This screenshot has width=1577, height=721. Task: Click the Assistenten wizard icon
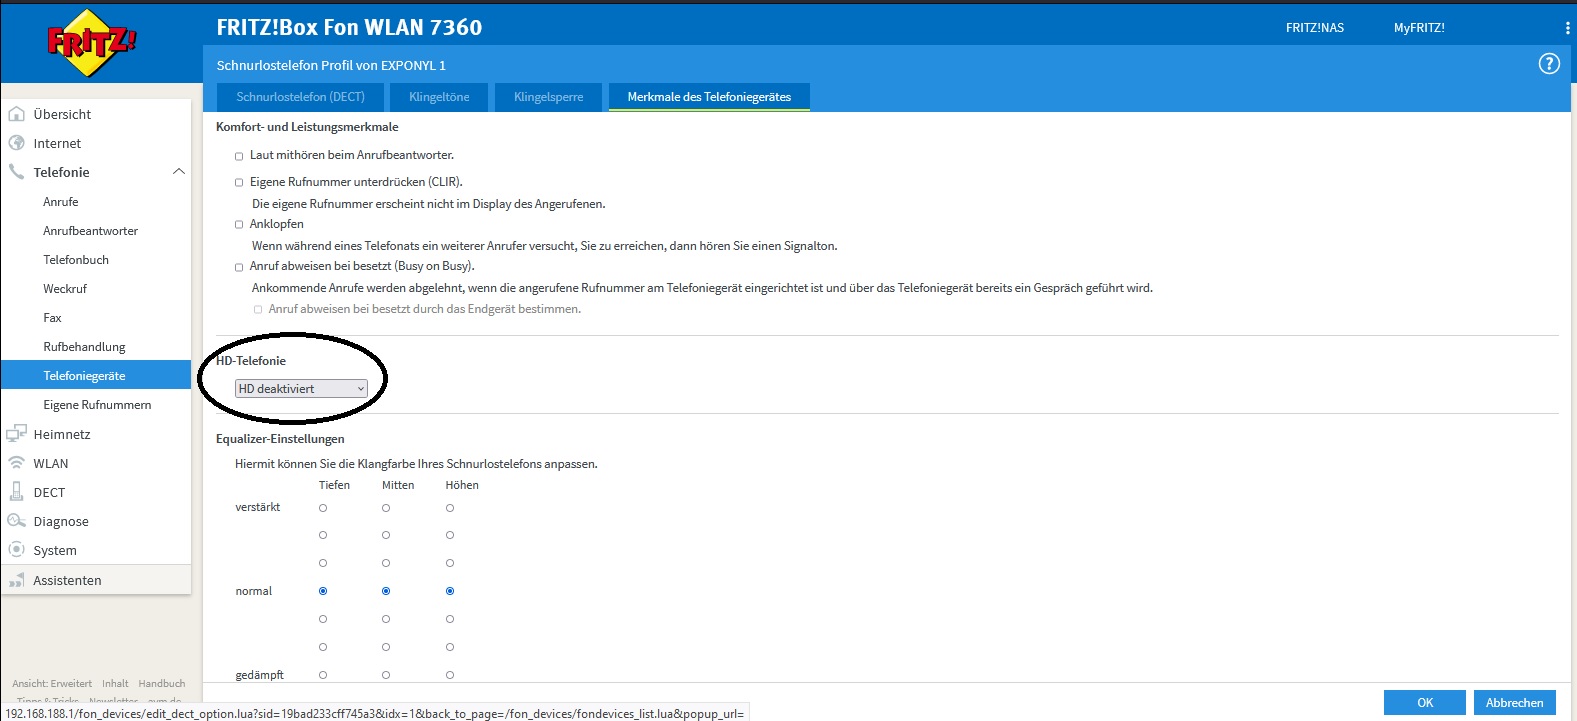click(x=16, y=580)
